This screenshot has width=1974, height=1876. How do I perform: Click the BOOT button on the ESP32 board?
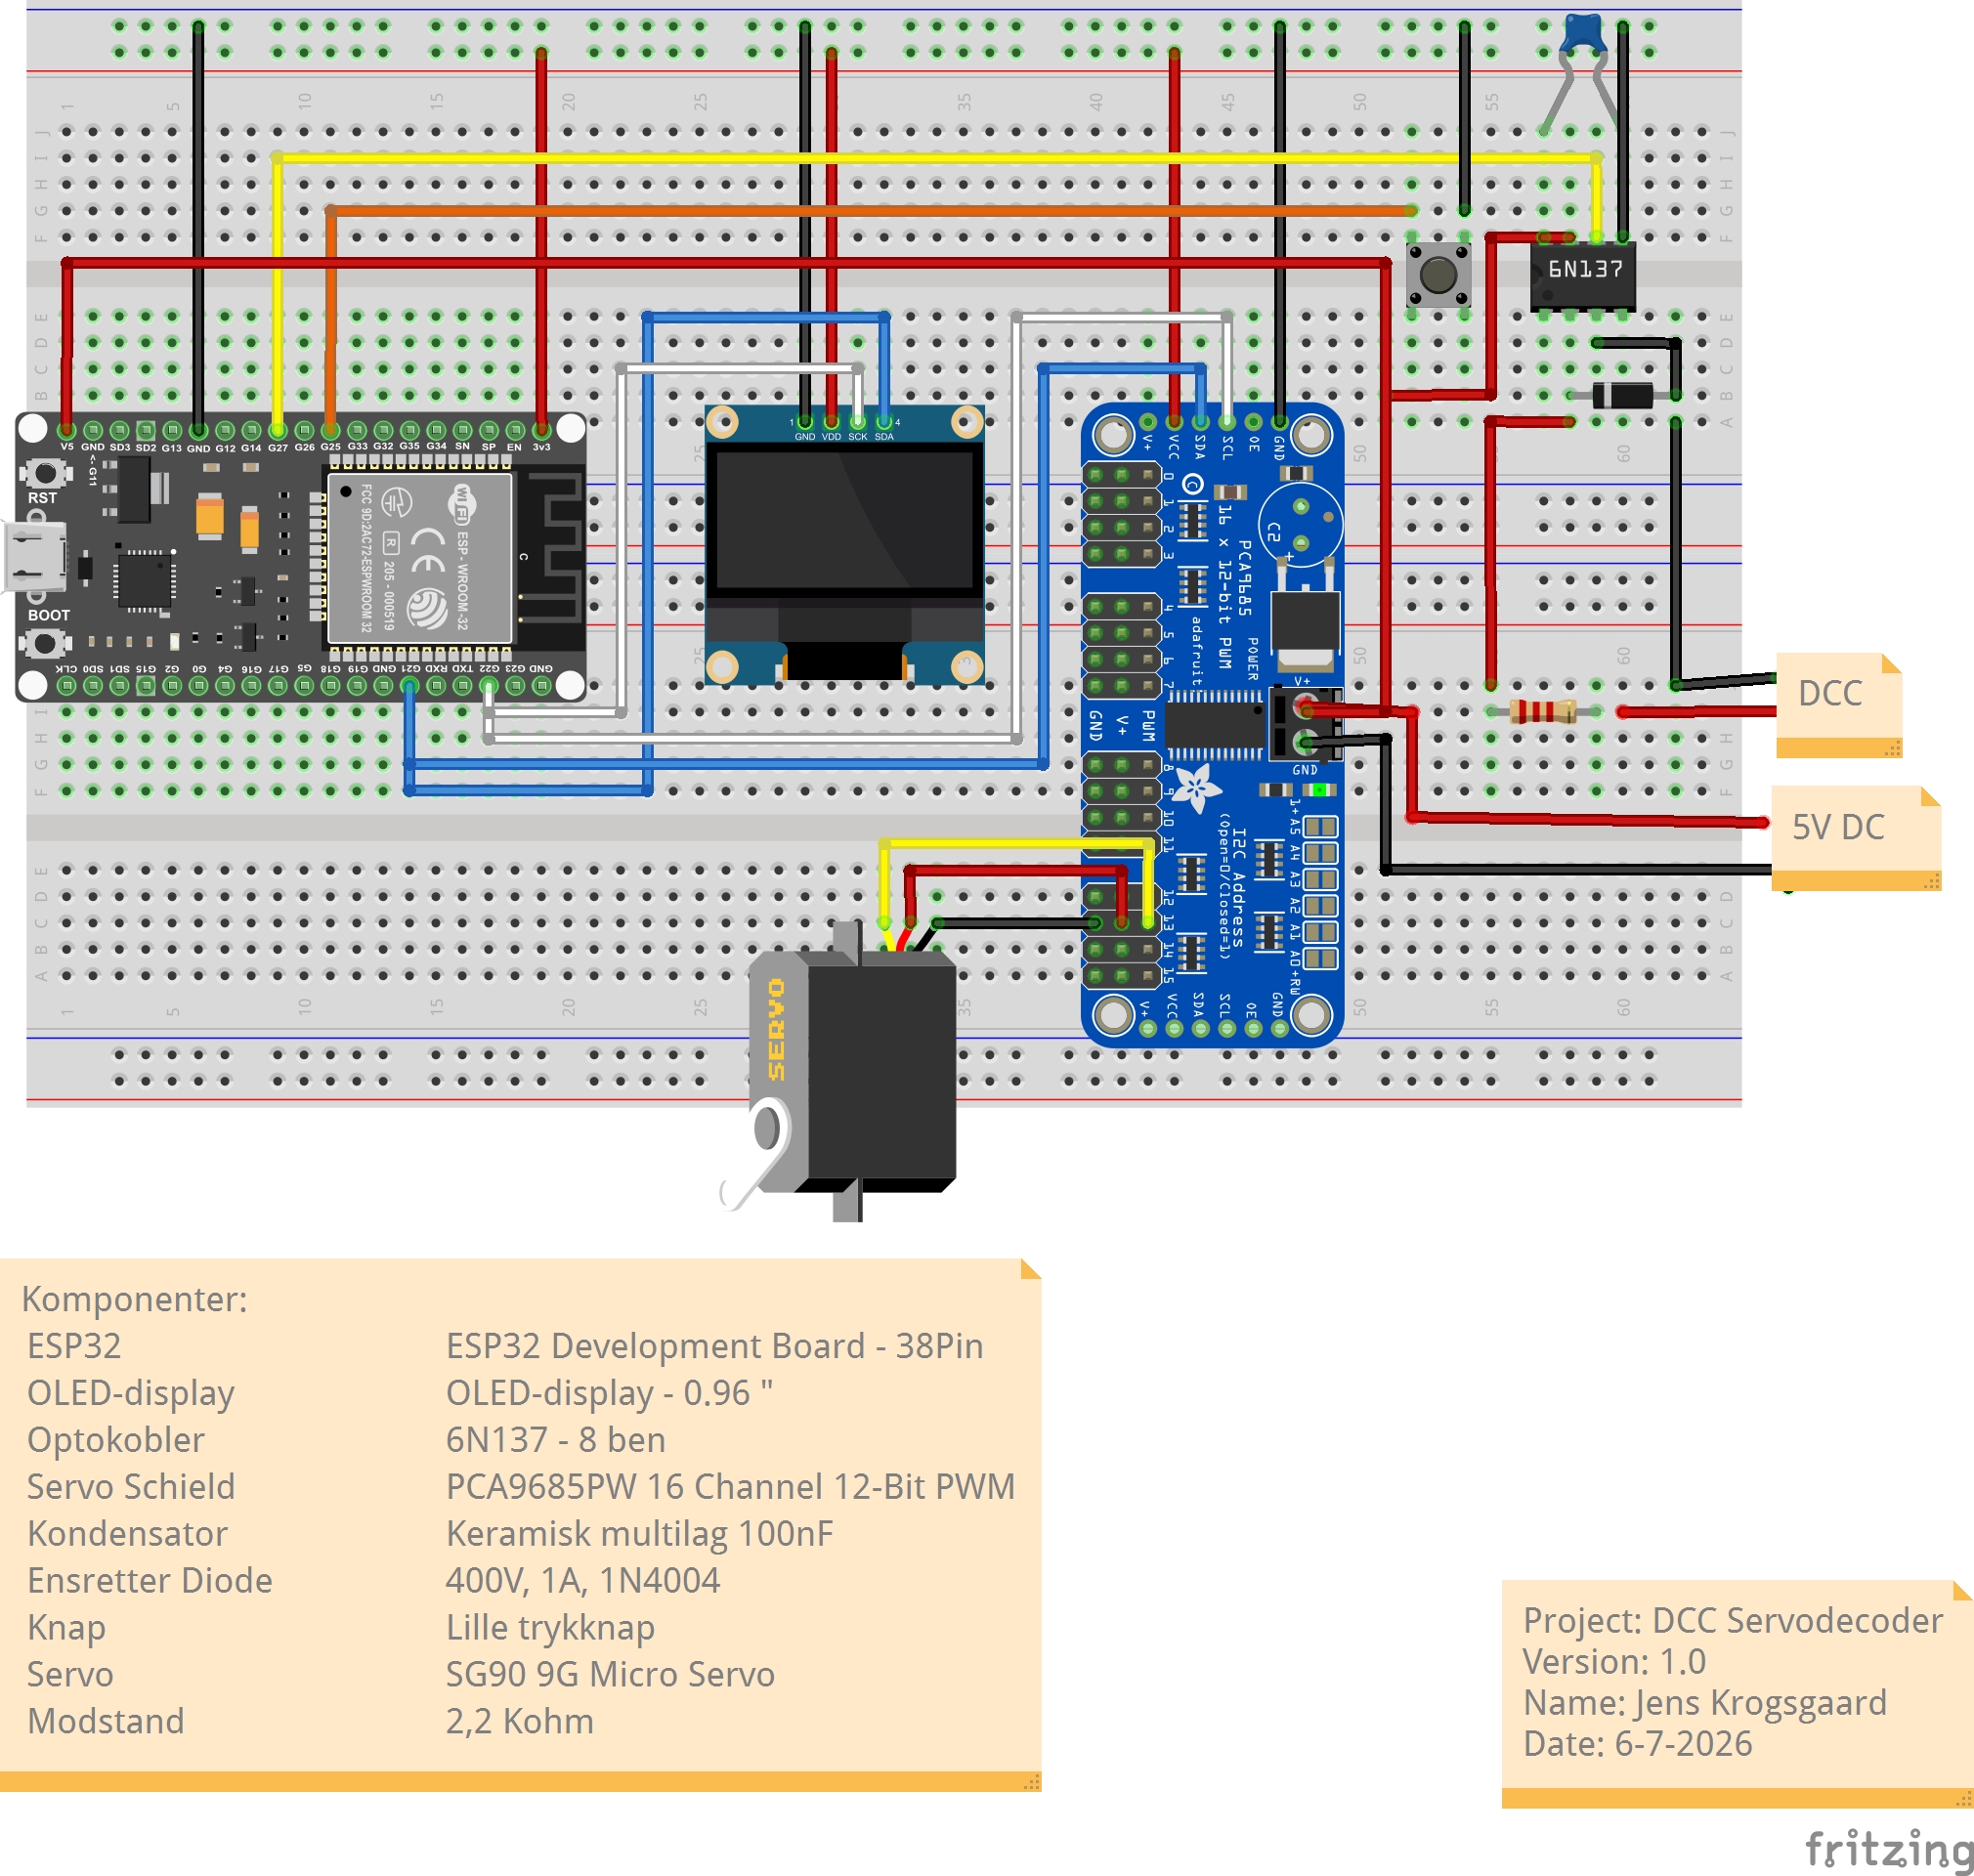coord(44,641)
